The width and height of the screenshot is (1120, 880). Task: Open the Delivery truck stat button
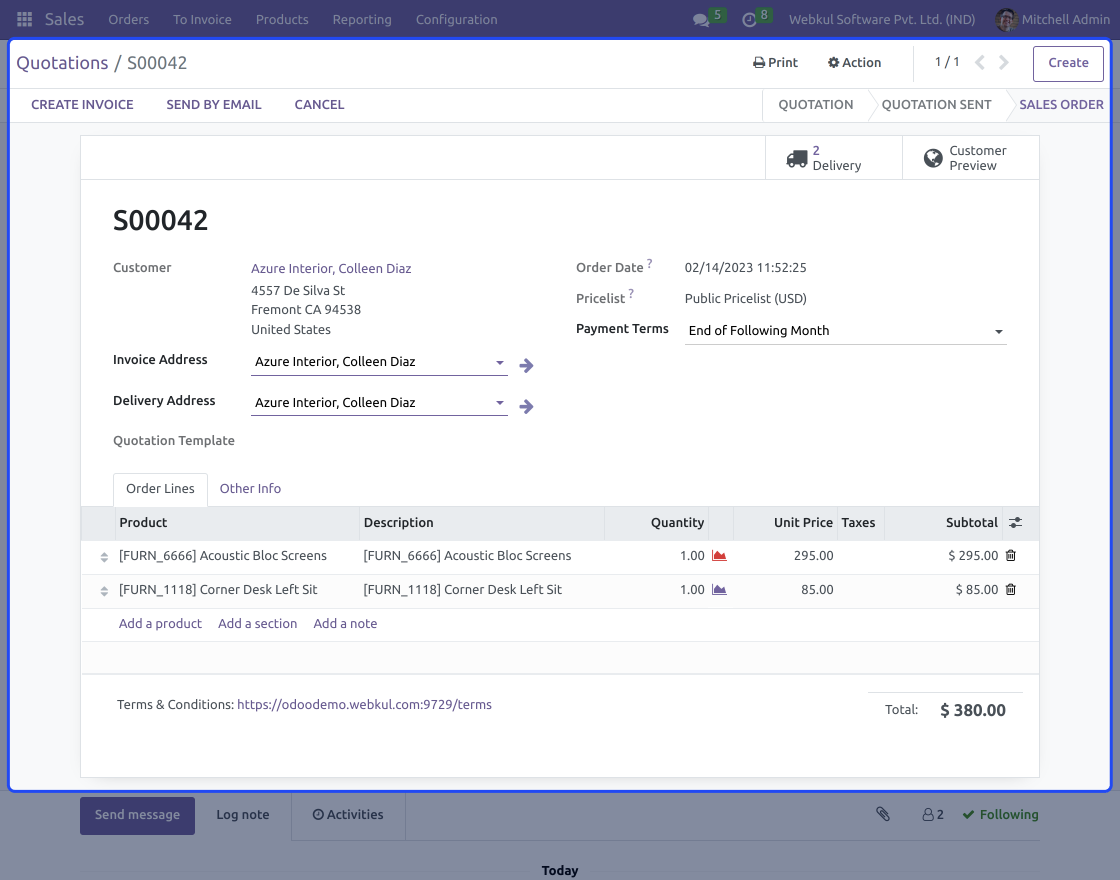tap(834, 158)
